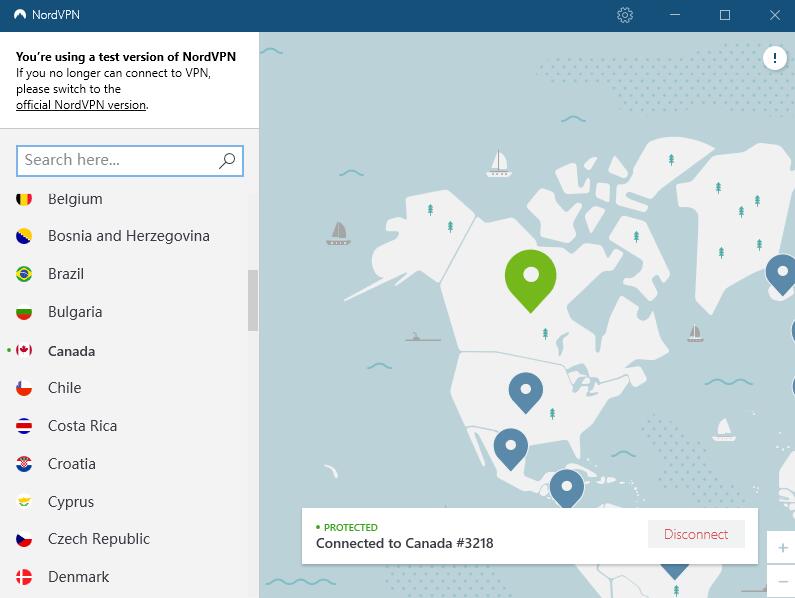Click the Belgium flag icon
795x598 pixels.
[x=24, y=198]
